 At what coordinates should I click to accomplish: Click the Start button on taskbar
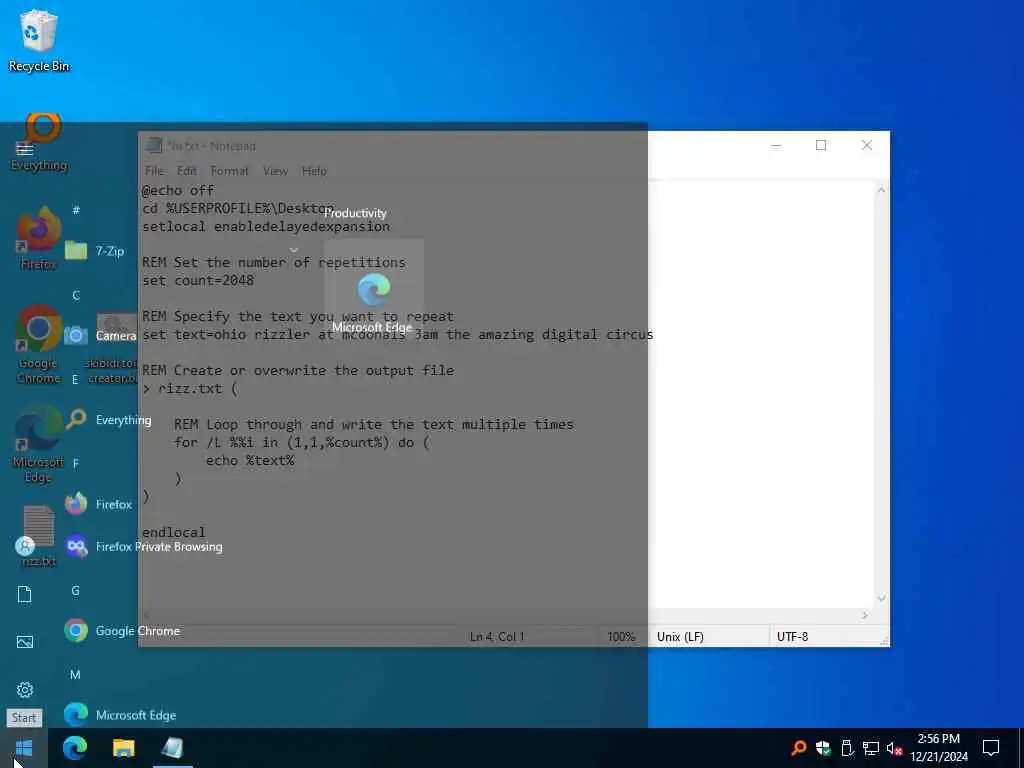[24, 748]
